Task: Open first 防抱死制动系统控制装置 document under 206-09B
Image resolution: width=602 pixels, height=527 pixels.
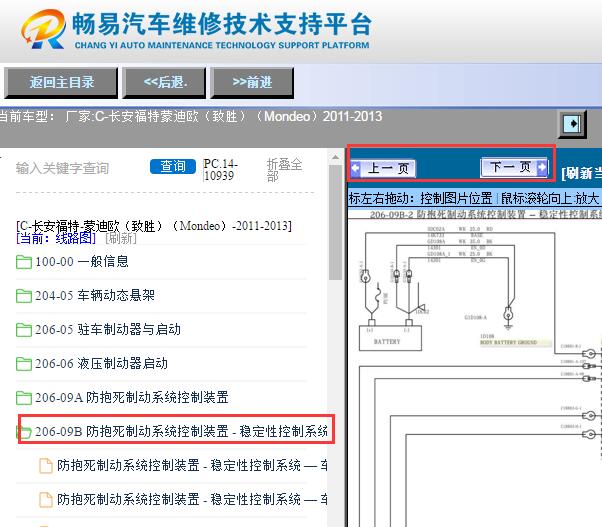Action: [192, 466]
